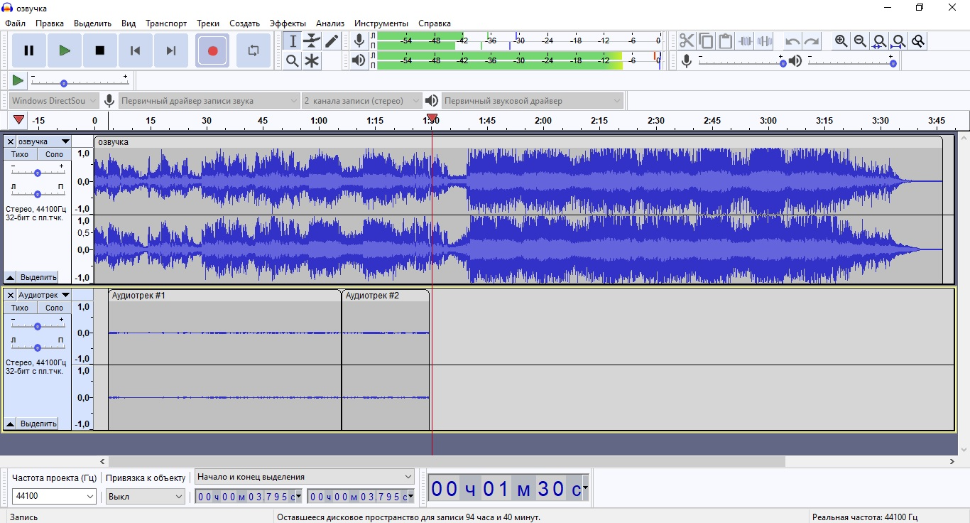Open the Вид menu
The image size is (970, 523).
128,23
